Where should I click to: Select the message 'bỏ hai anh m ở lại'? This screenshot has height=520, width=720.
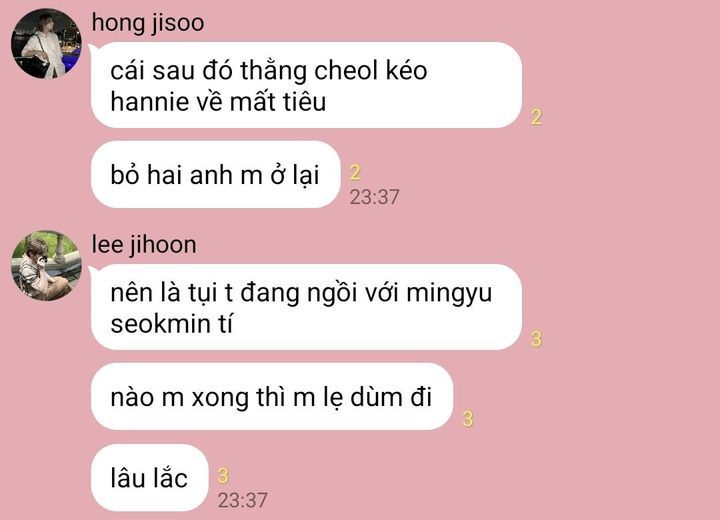click(215, 175)
